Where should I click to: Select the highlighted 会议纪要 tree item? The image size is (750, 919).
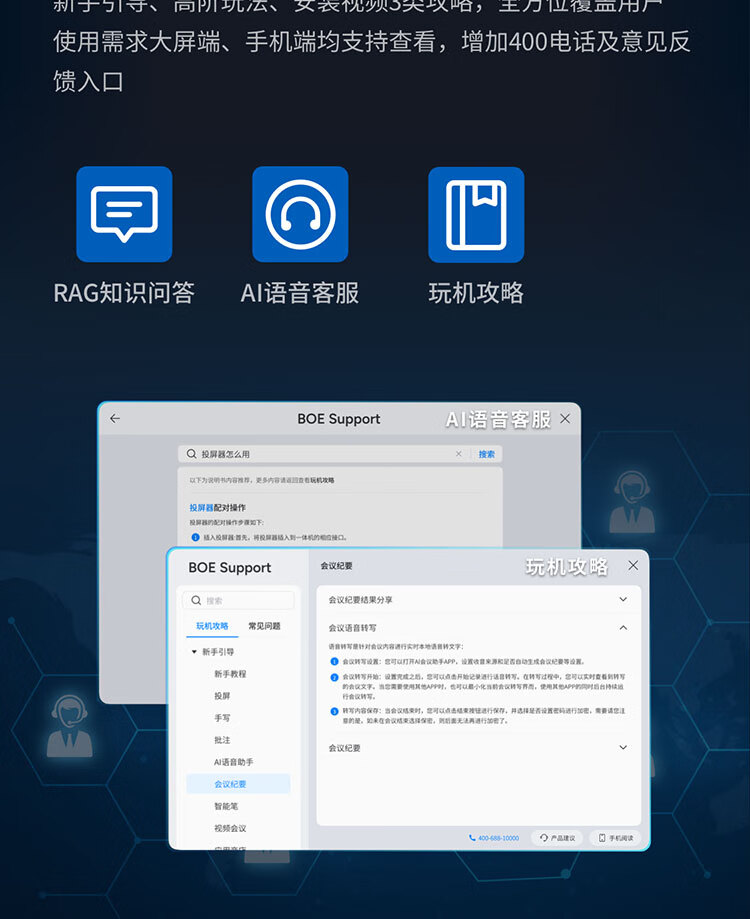[x=238, y=784]
